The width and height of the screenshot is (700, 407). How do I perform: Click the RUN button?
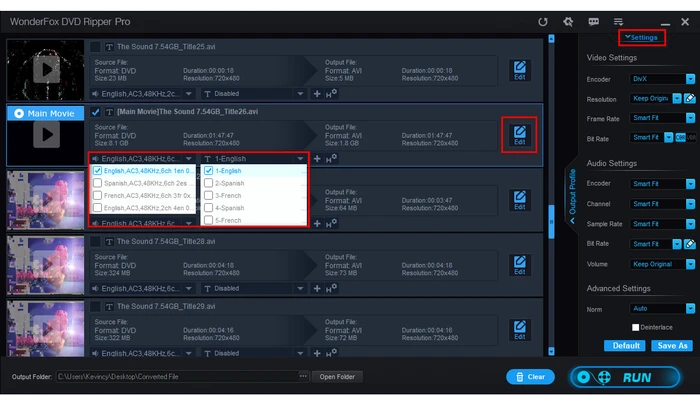point(625,378)
